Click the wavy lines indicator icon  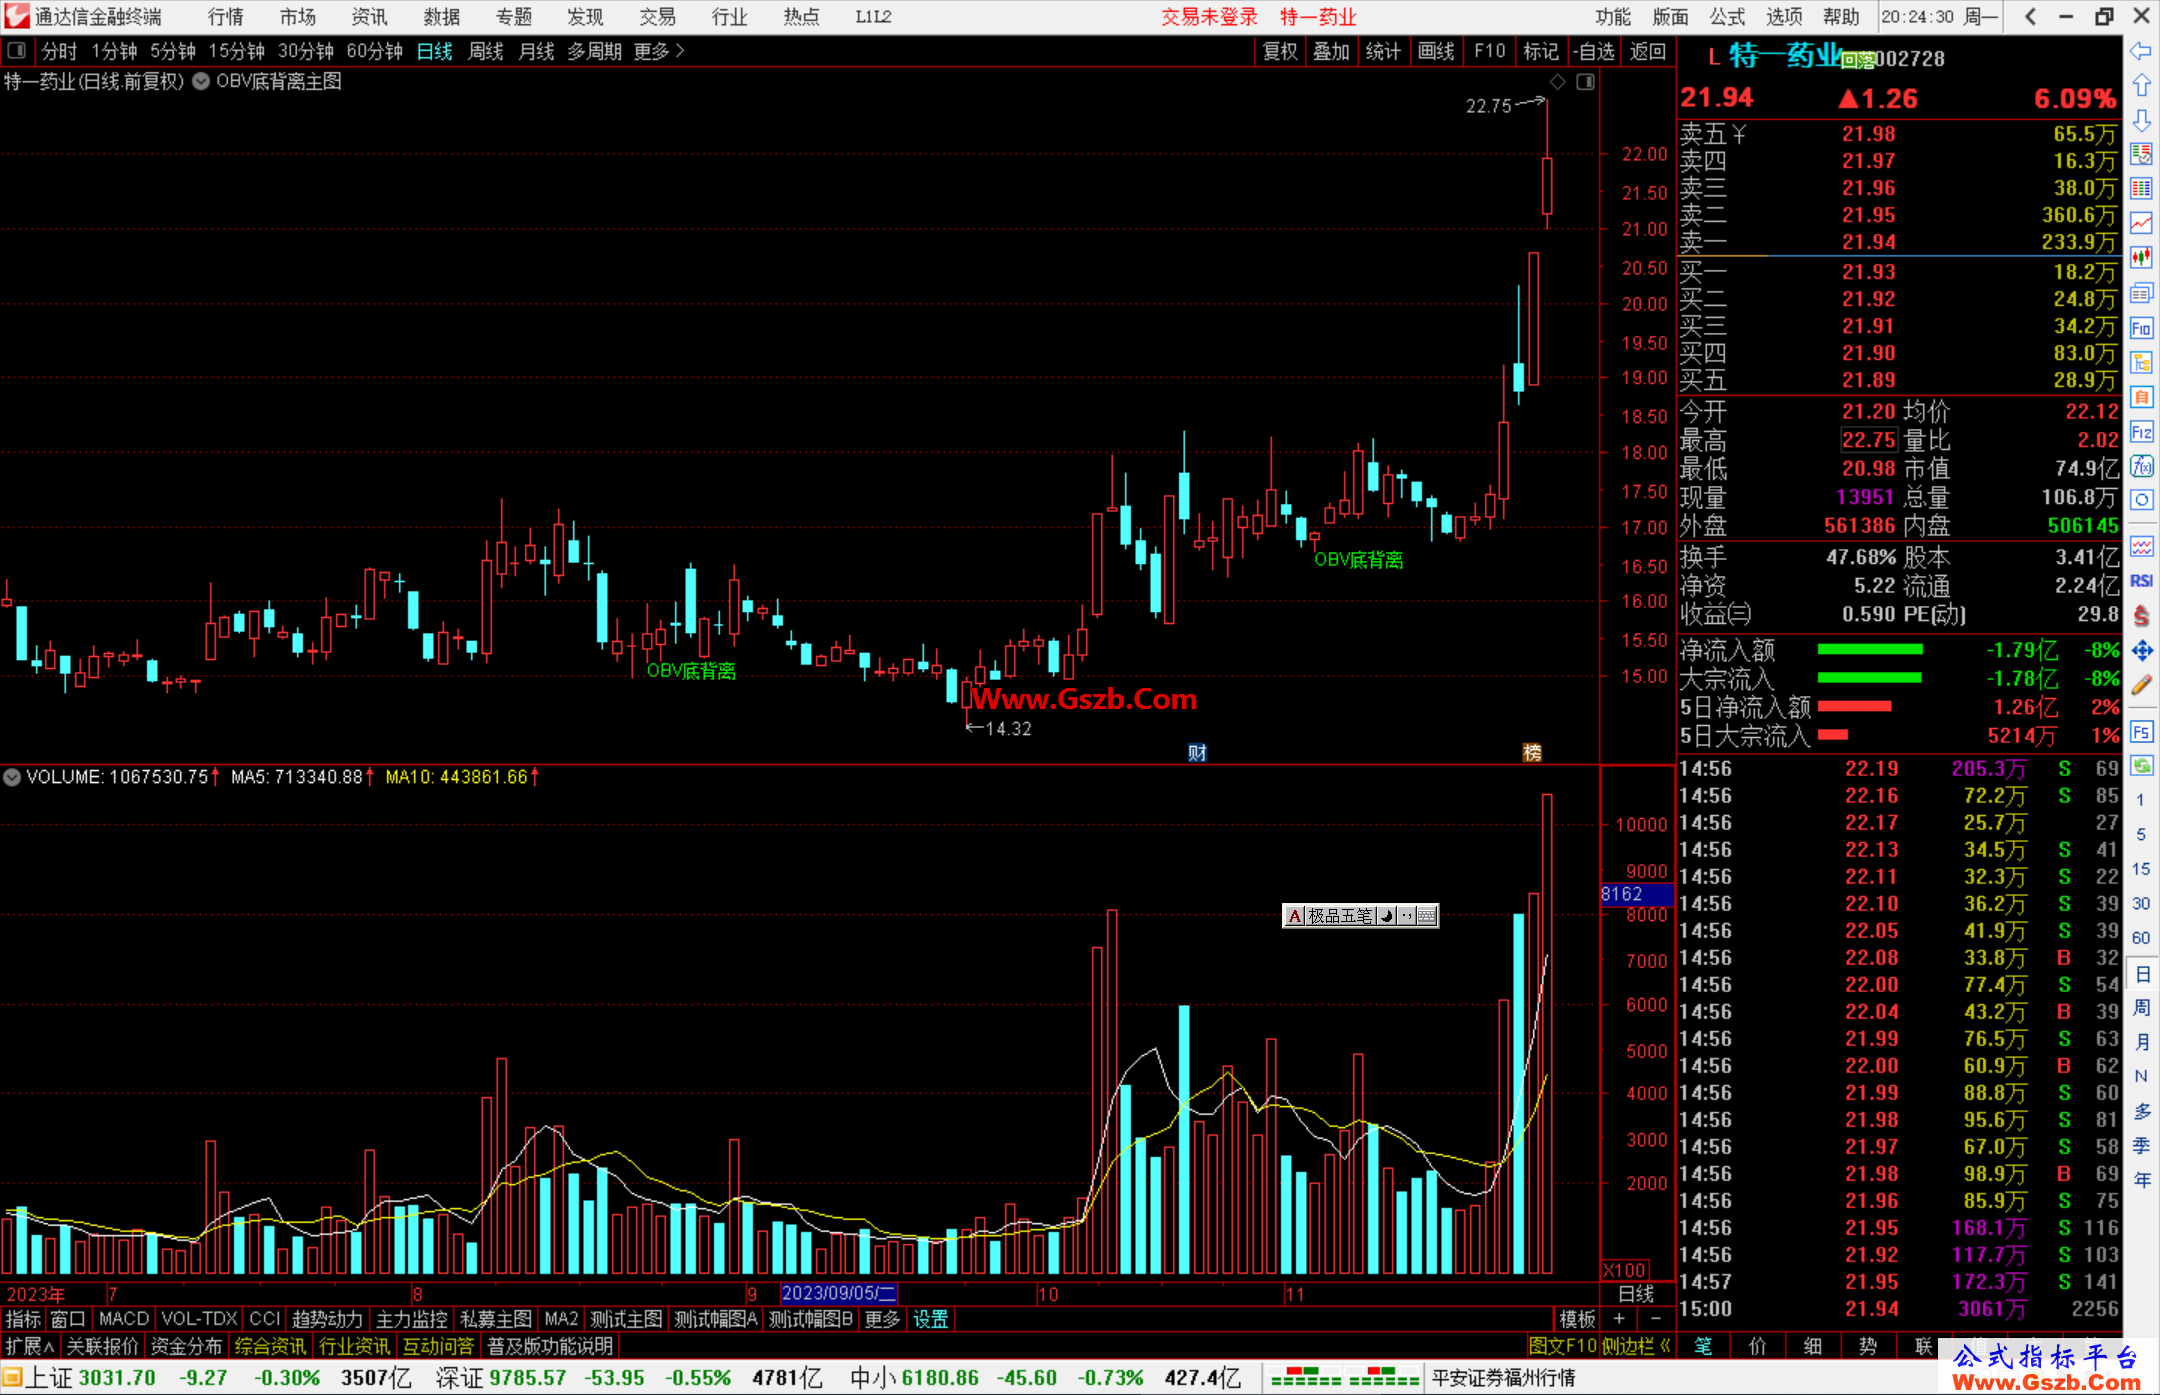(x=2141, y=546)
